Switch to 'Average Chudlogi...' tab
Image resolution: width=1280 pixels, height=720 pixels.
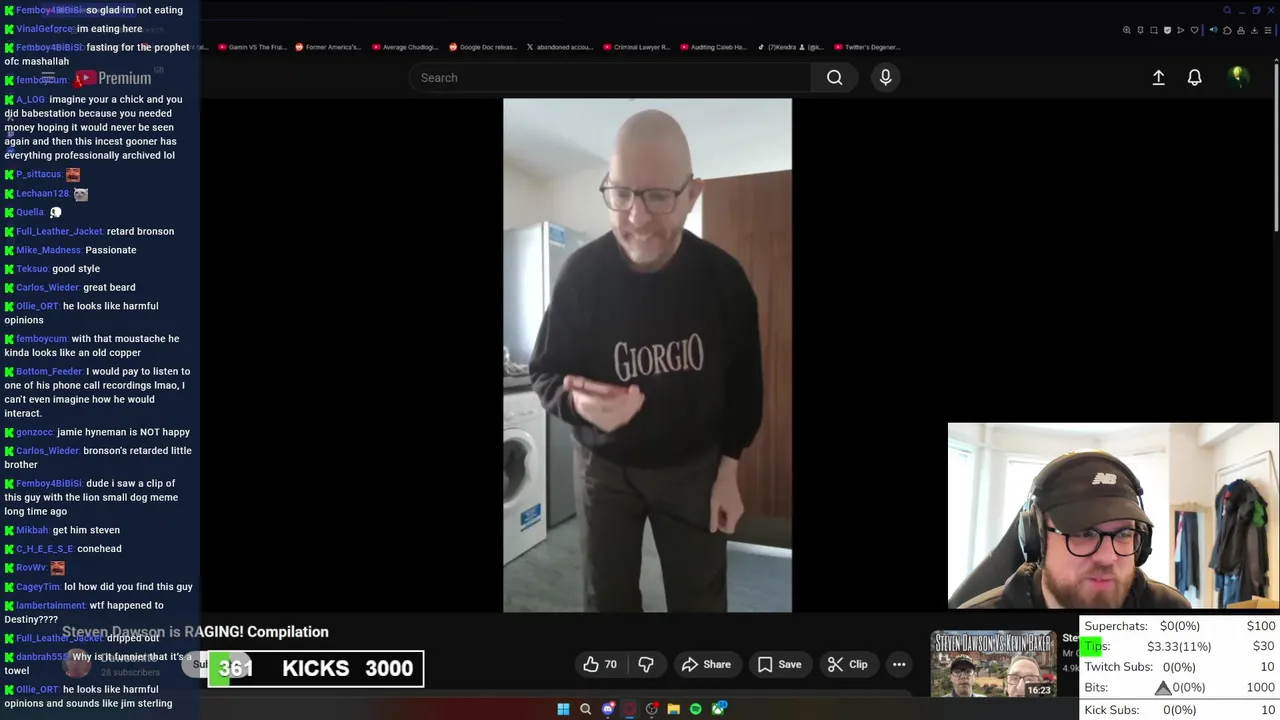(403, 47)
